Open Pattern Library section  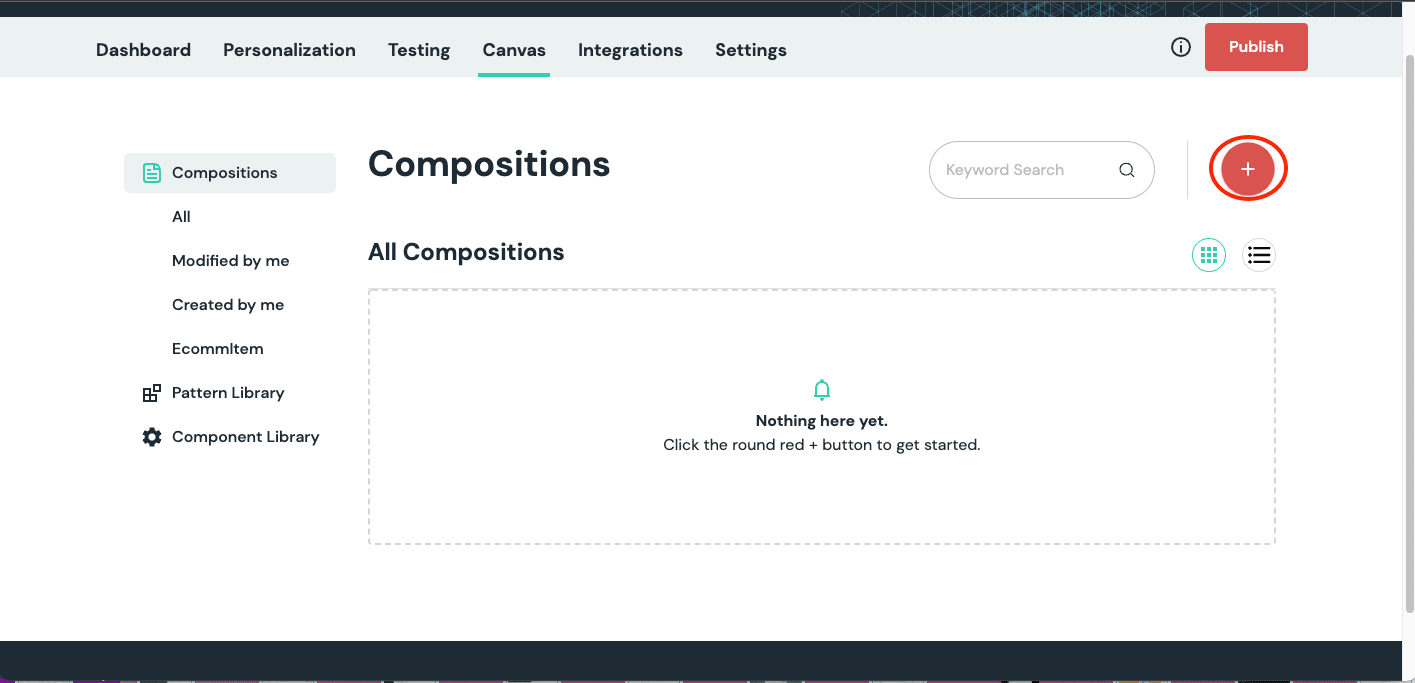point(228,393)
